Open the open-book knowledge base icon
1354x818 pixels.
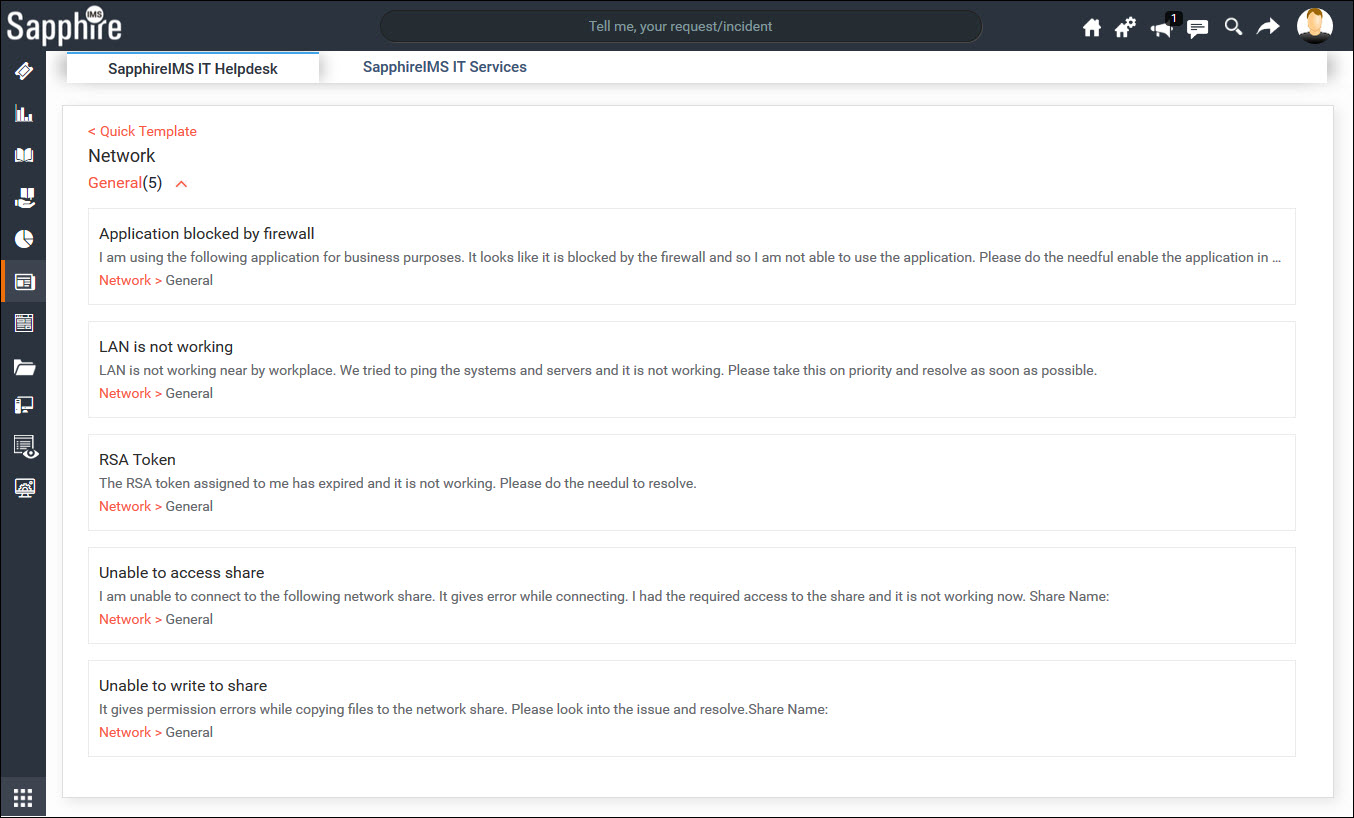pos(24,155)
